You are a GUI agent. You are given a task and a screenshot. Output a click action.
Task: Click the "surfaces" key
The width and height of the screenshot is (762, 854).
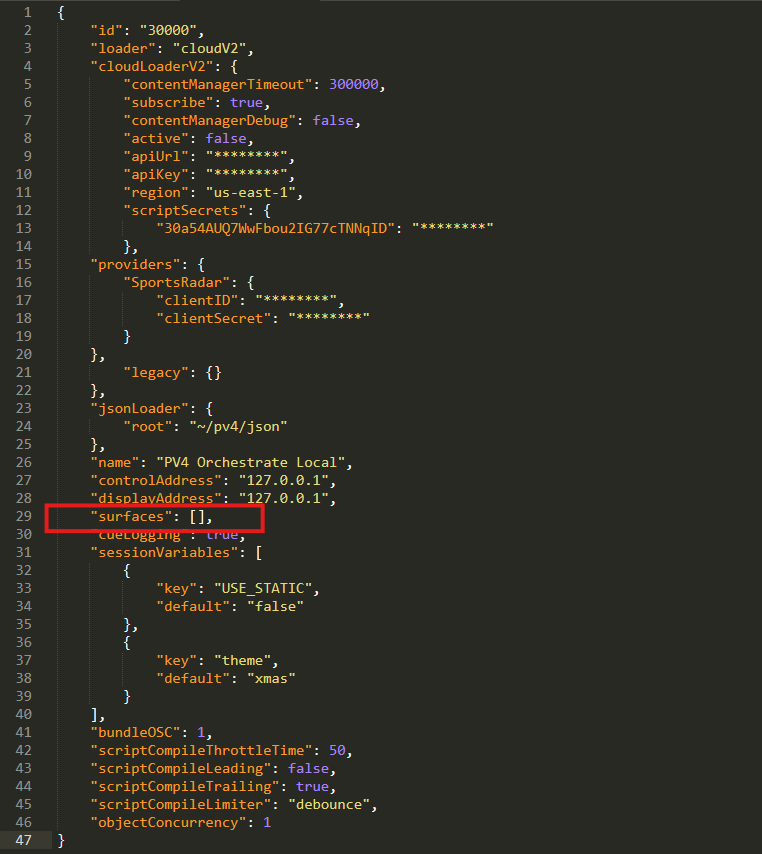(x=131, y=516)
